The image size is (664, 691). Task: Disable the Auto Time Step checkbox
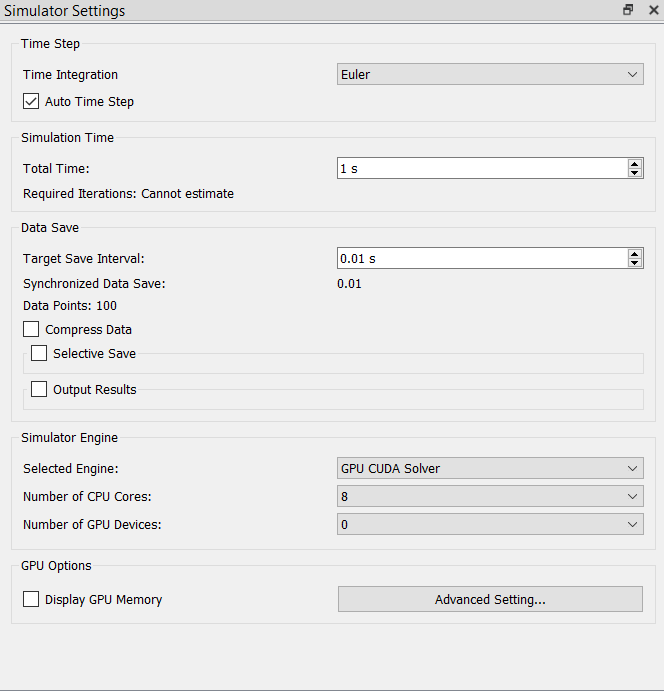coord(31,101)
